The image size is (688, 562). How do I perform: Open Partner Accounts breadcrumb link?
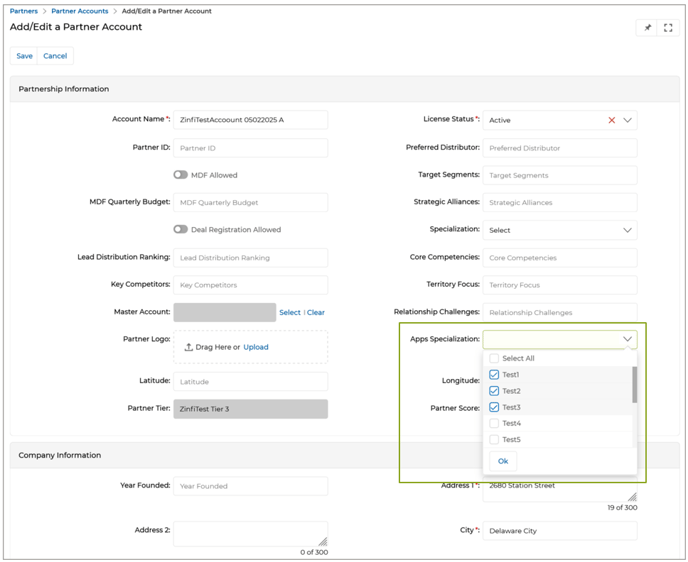coord(80,11)
